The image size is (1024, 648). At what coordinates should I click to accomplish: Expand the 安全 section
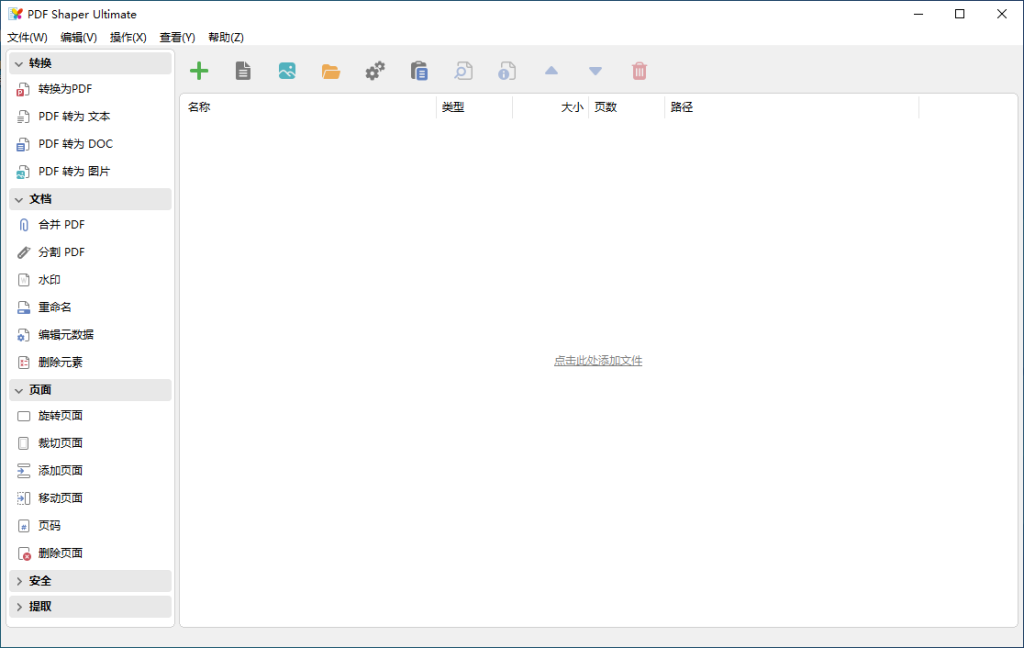[x=91, y=581]
